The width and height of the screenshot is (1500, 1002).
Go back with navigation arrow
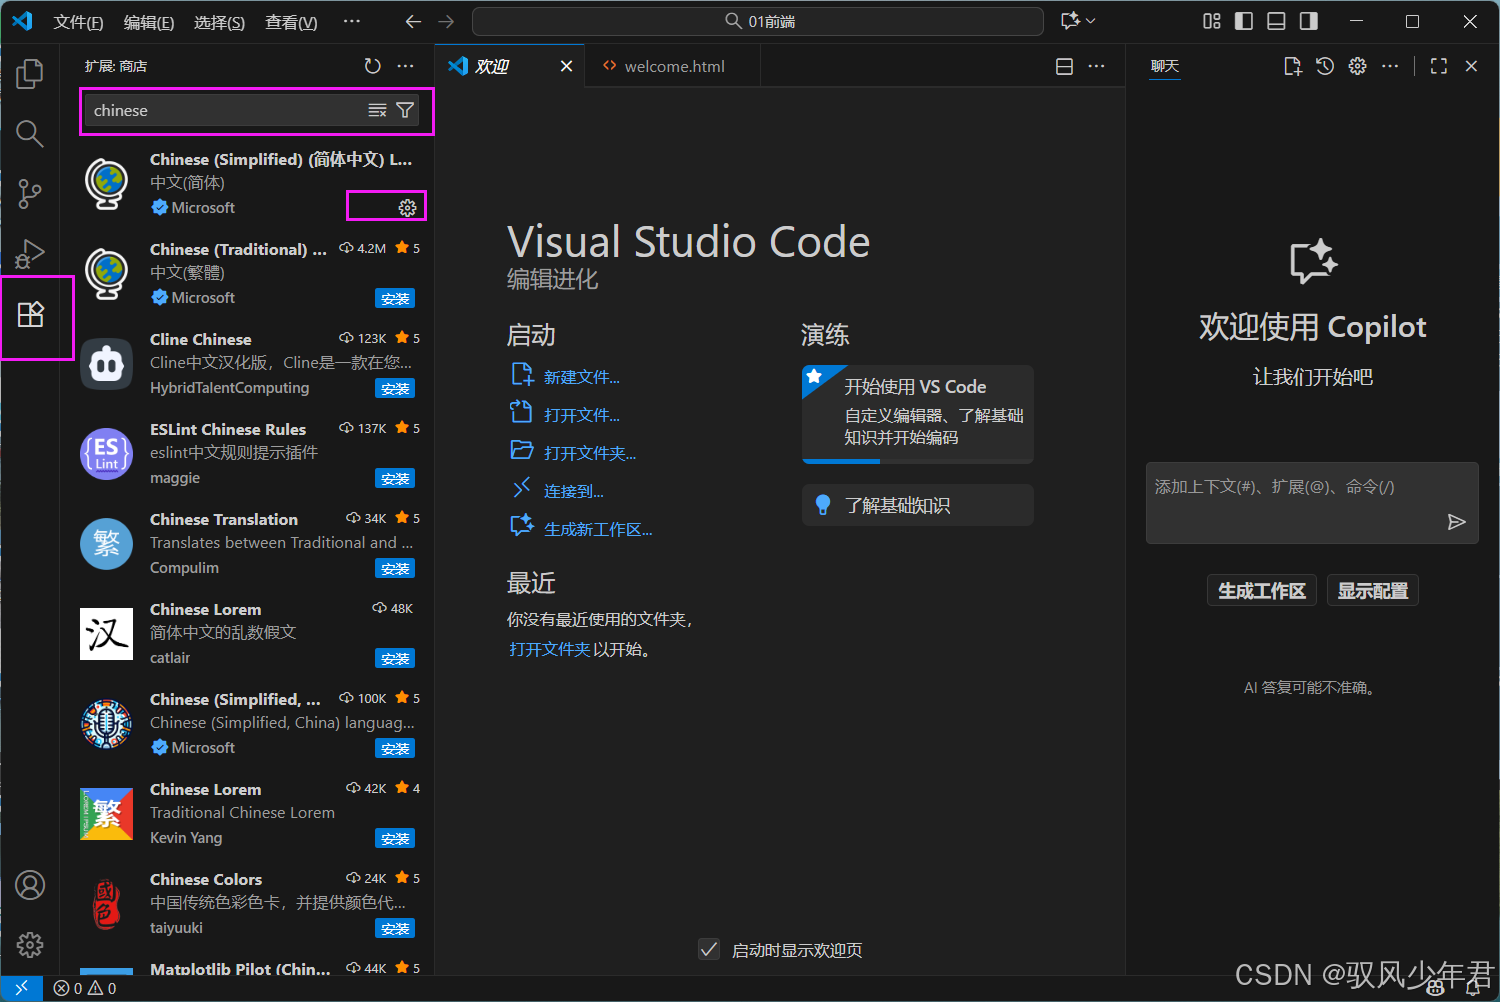point(413,21)
